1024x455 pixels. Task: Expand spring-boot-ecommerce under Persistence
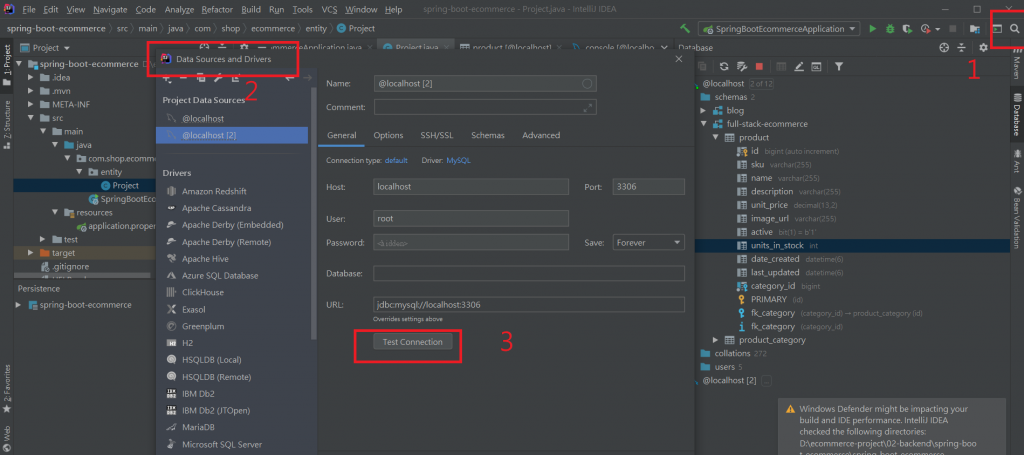[x=18, y=305]
